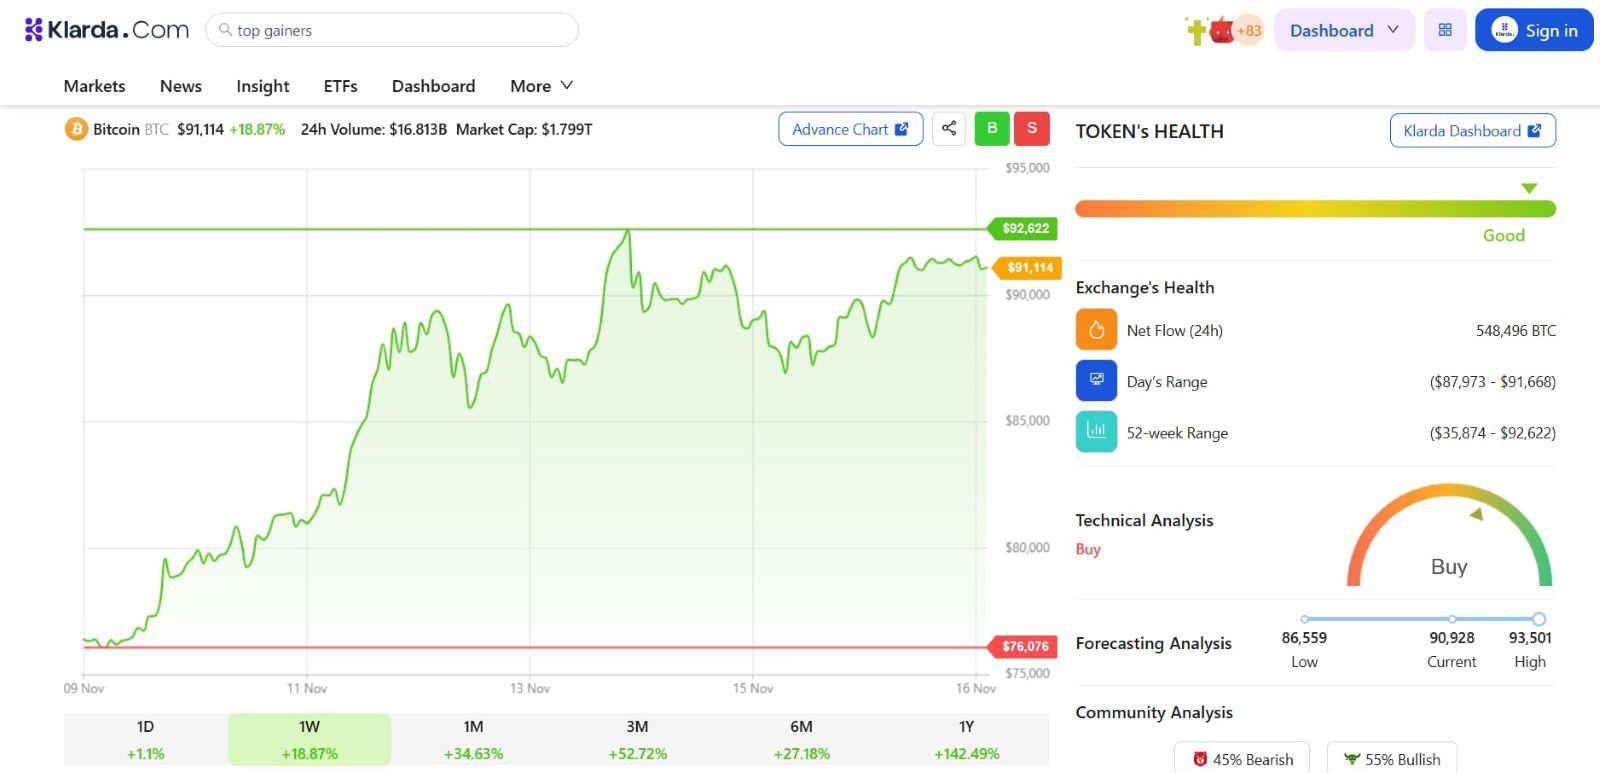Click the 52-week Range bar chart icon
1600x773 pixels.
[x=1096, y=432]
